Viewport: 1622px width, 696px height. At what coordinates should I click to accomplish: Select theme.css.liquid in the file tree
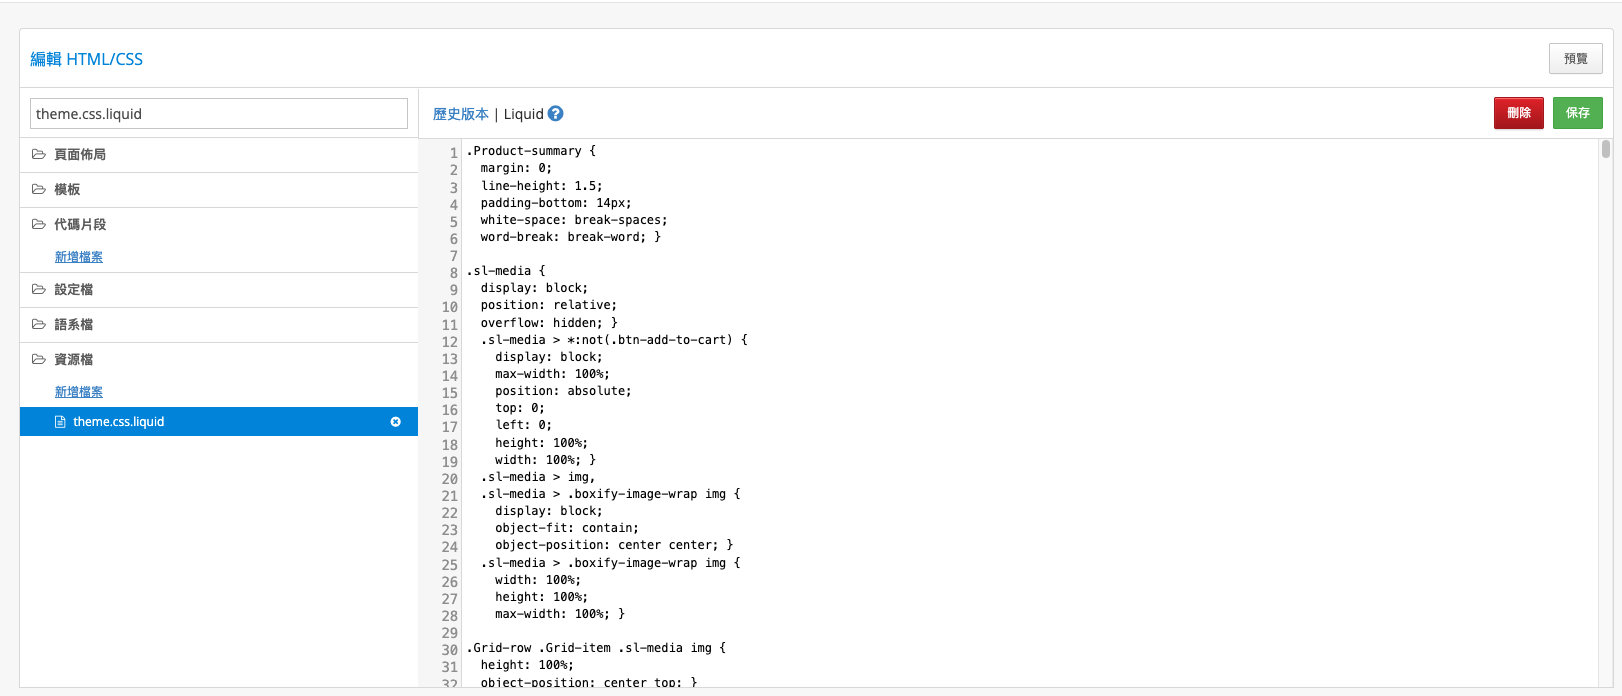tap(219, 422)
